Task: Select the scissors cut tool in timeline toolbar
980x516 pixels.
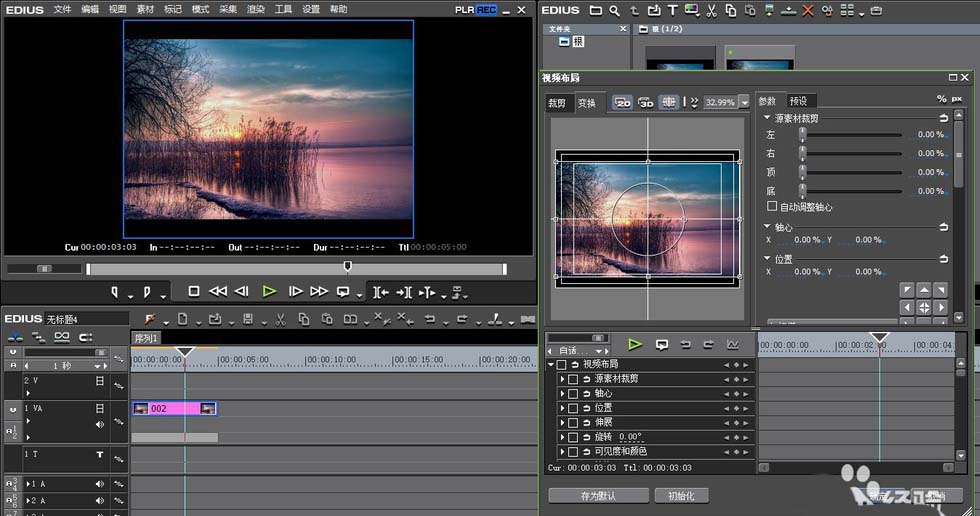Action: point(279,319)
